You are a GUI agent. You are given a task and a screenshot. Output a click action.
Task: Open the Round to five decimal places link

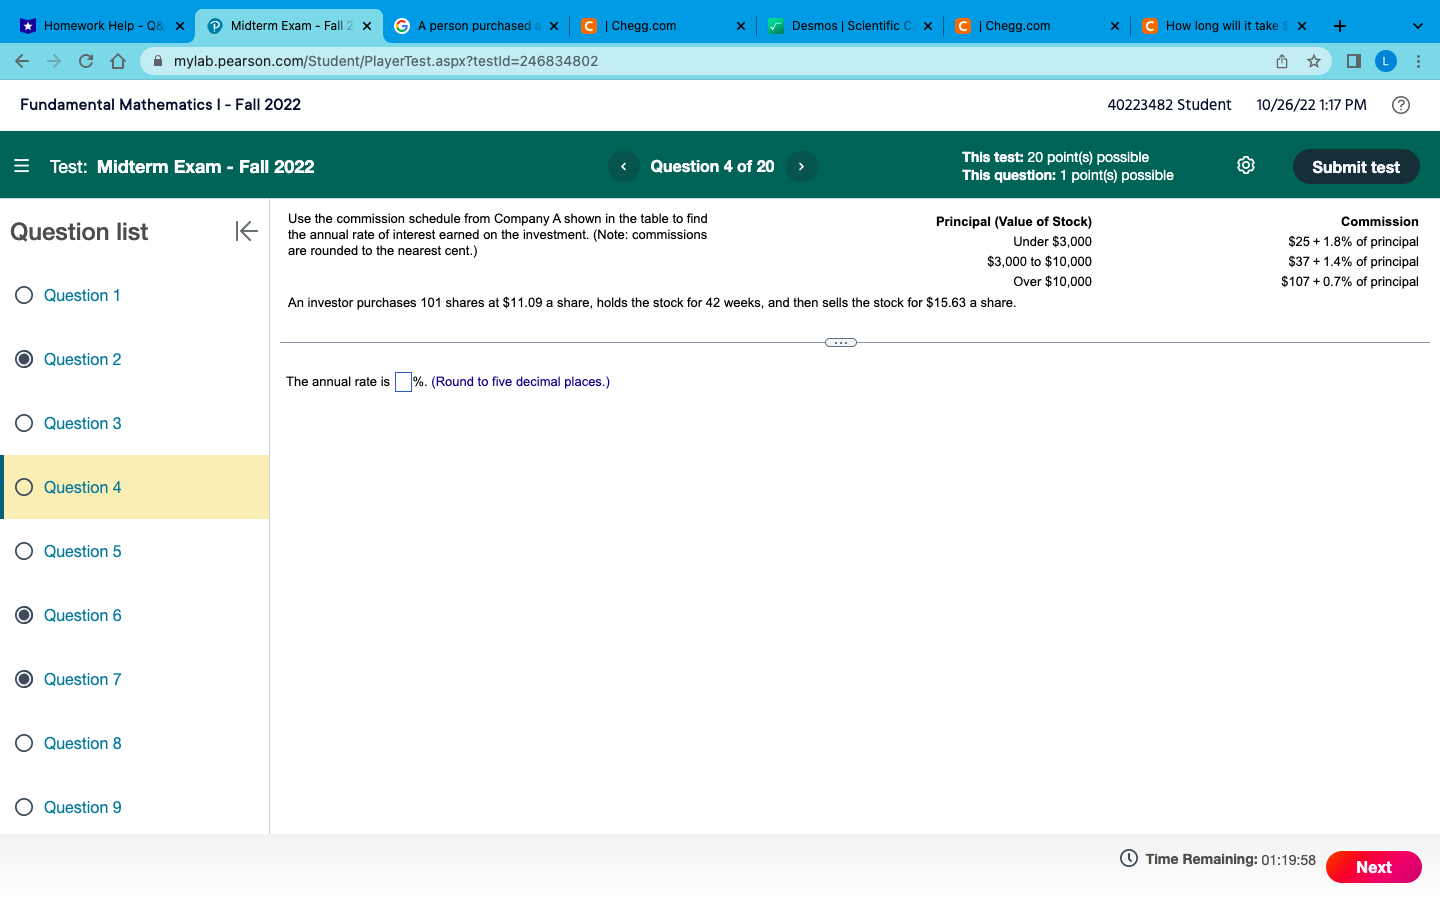(x=519, y=381)
